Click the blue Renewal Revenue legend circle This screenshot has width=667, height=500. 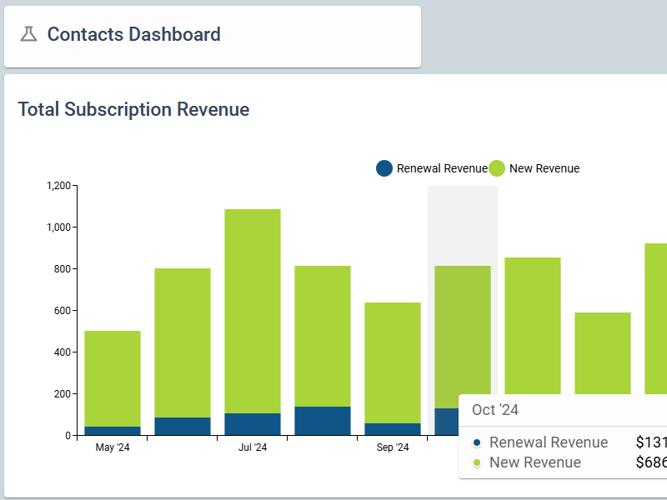[x=384, y=168]
